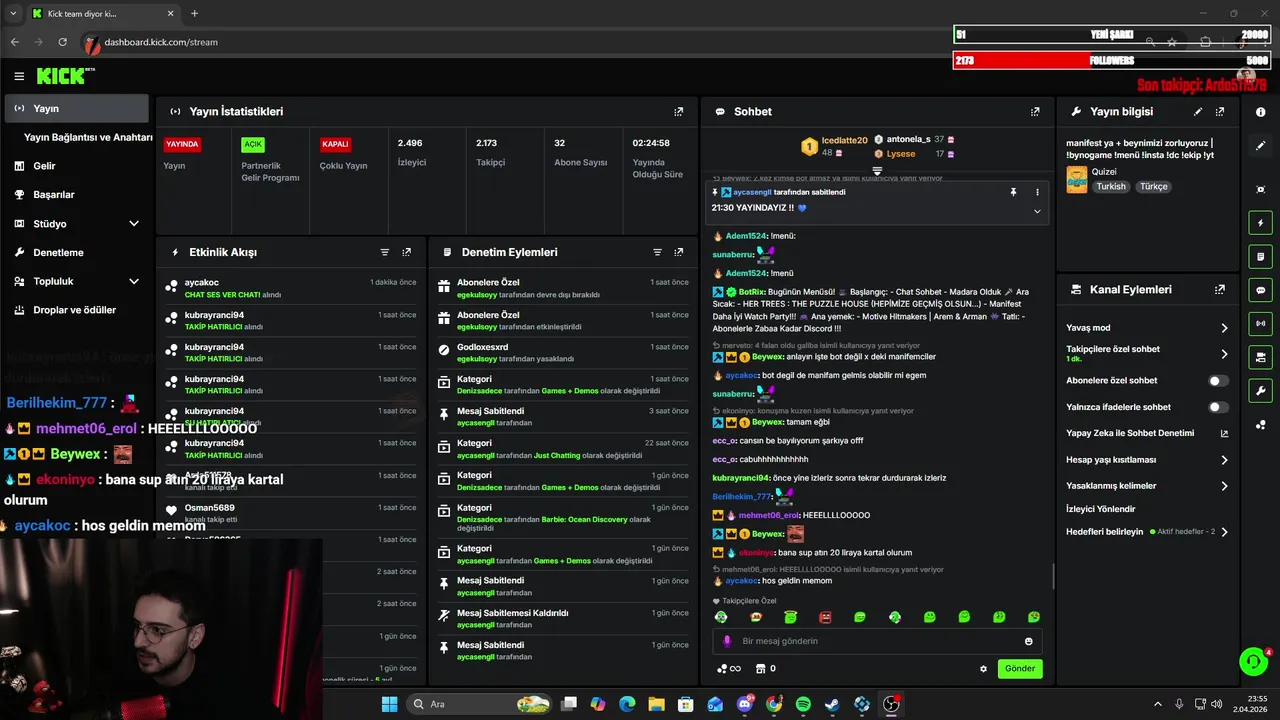Screen dimensions: 1280x720
Task: Click aycakoc CHAT SES VER CHATI activity row
Action: tap(290, 289)
